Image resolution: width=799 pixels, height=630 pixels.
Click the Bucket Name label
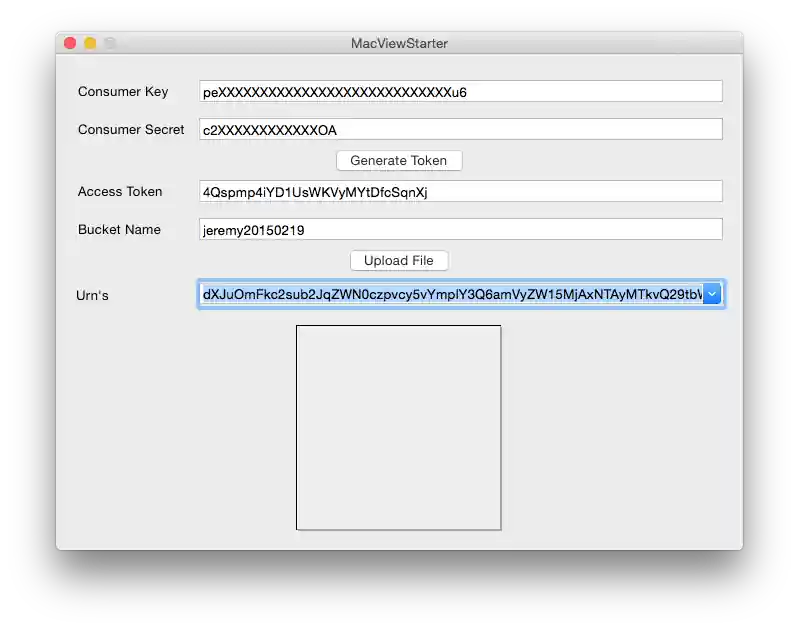pyautogui.click(x=119, y=230)
